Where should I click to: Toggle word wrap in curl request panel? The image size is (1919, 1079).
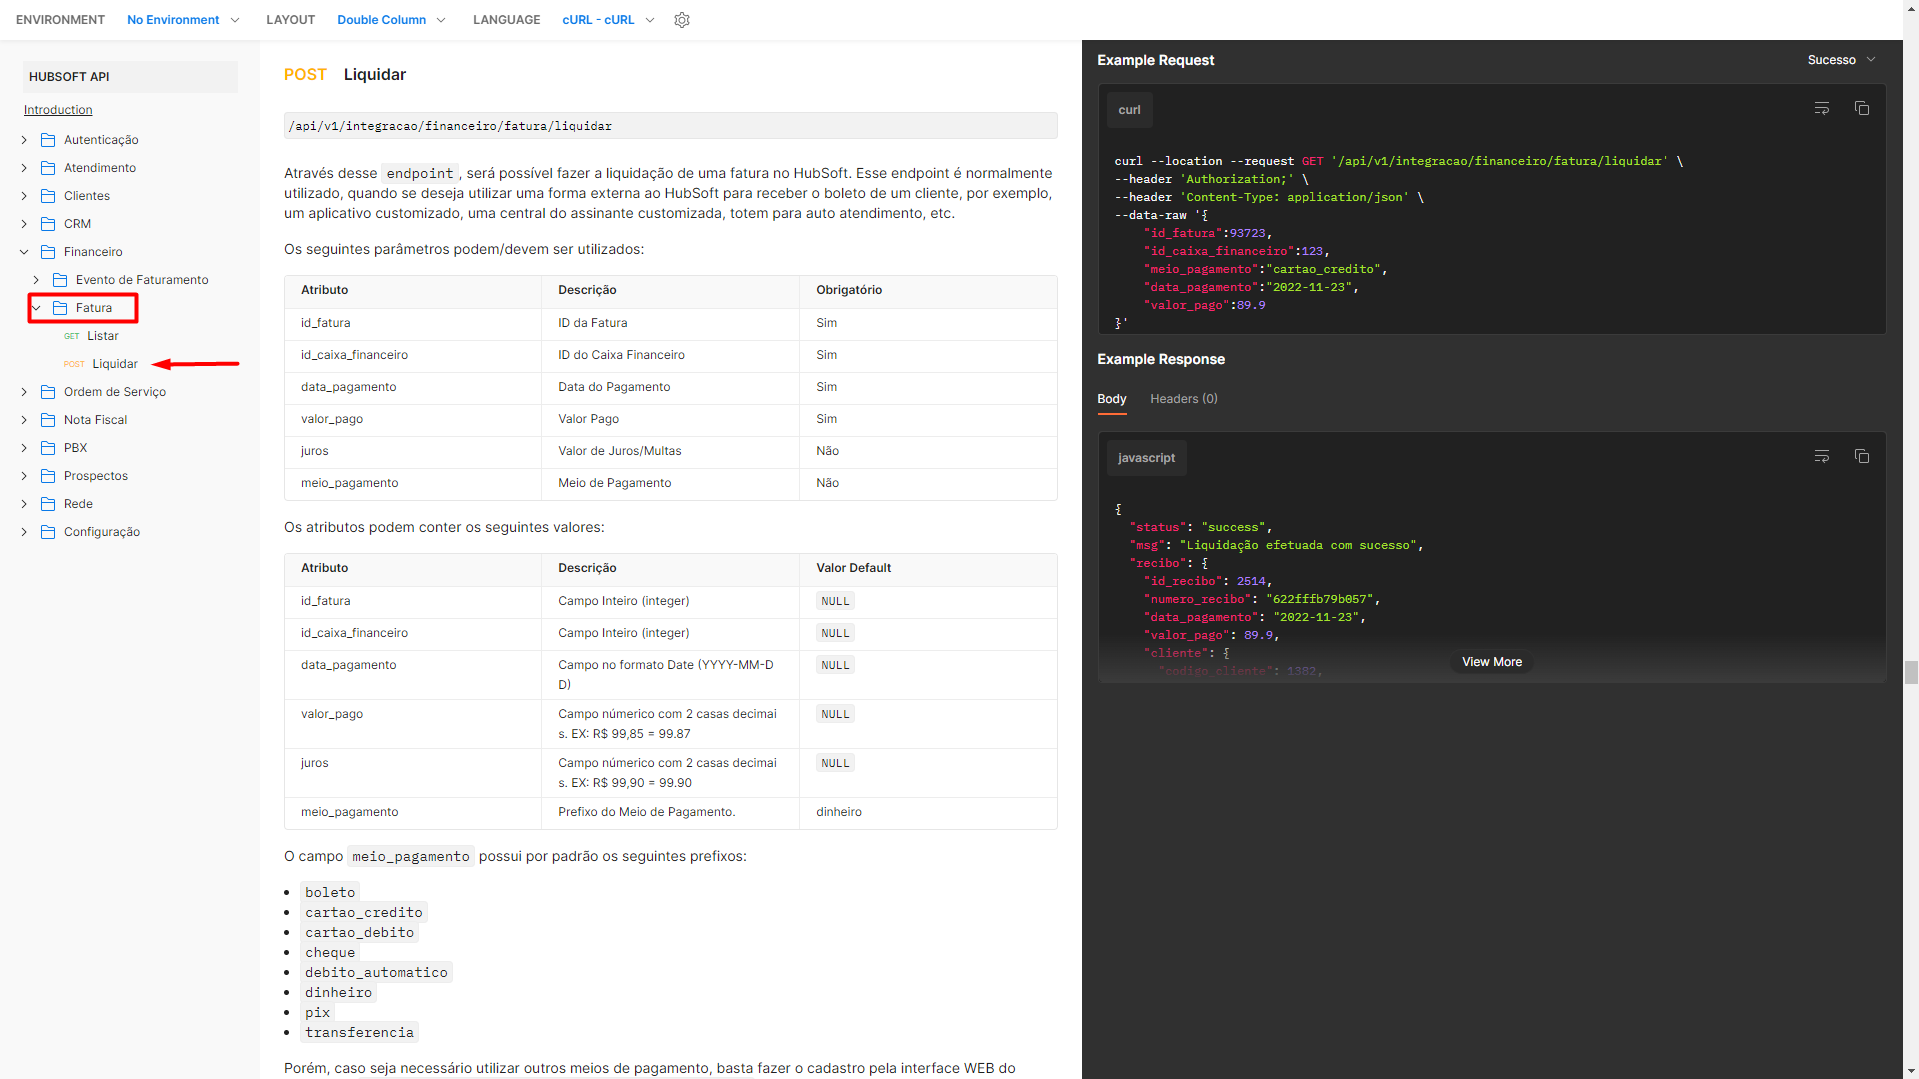pos(1822,108)
